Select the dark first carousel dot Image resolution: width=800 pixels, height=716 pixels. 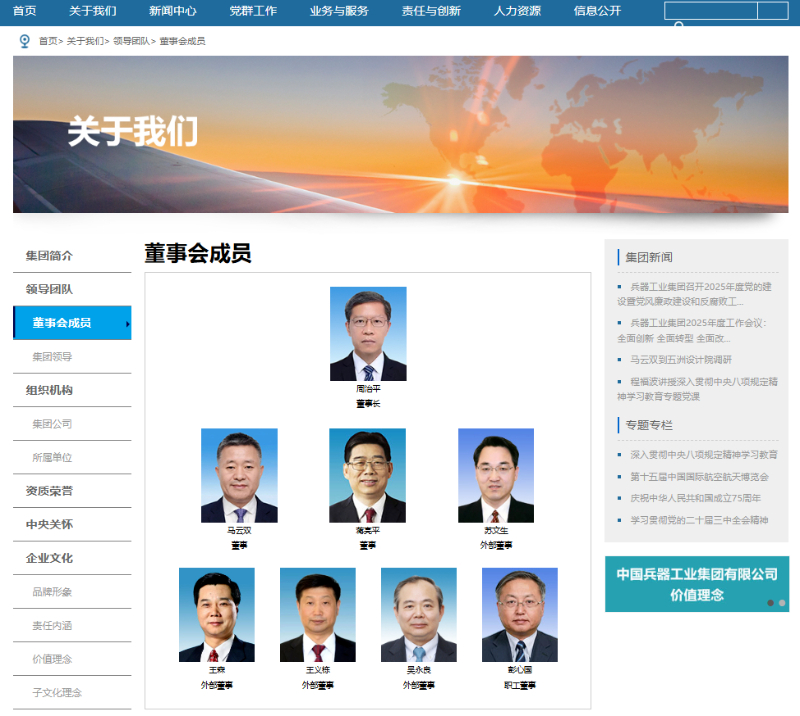click(x=770, y=603)
